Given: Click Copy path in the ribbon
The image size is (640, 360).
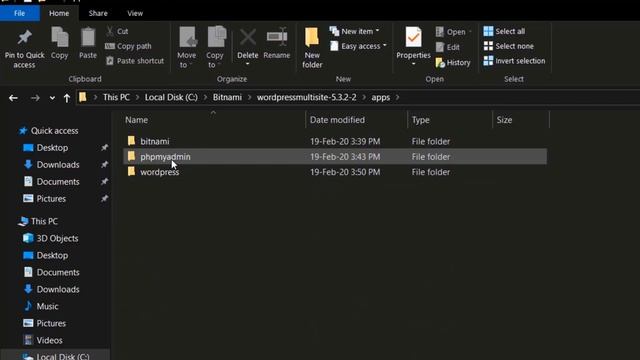Looking at the screenshot, I should pyautogui.click(x=129, y=46).
